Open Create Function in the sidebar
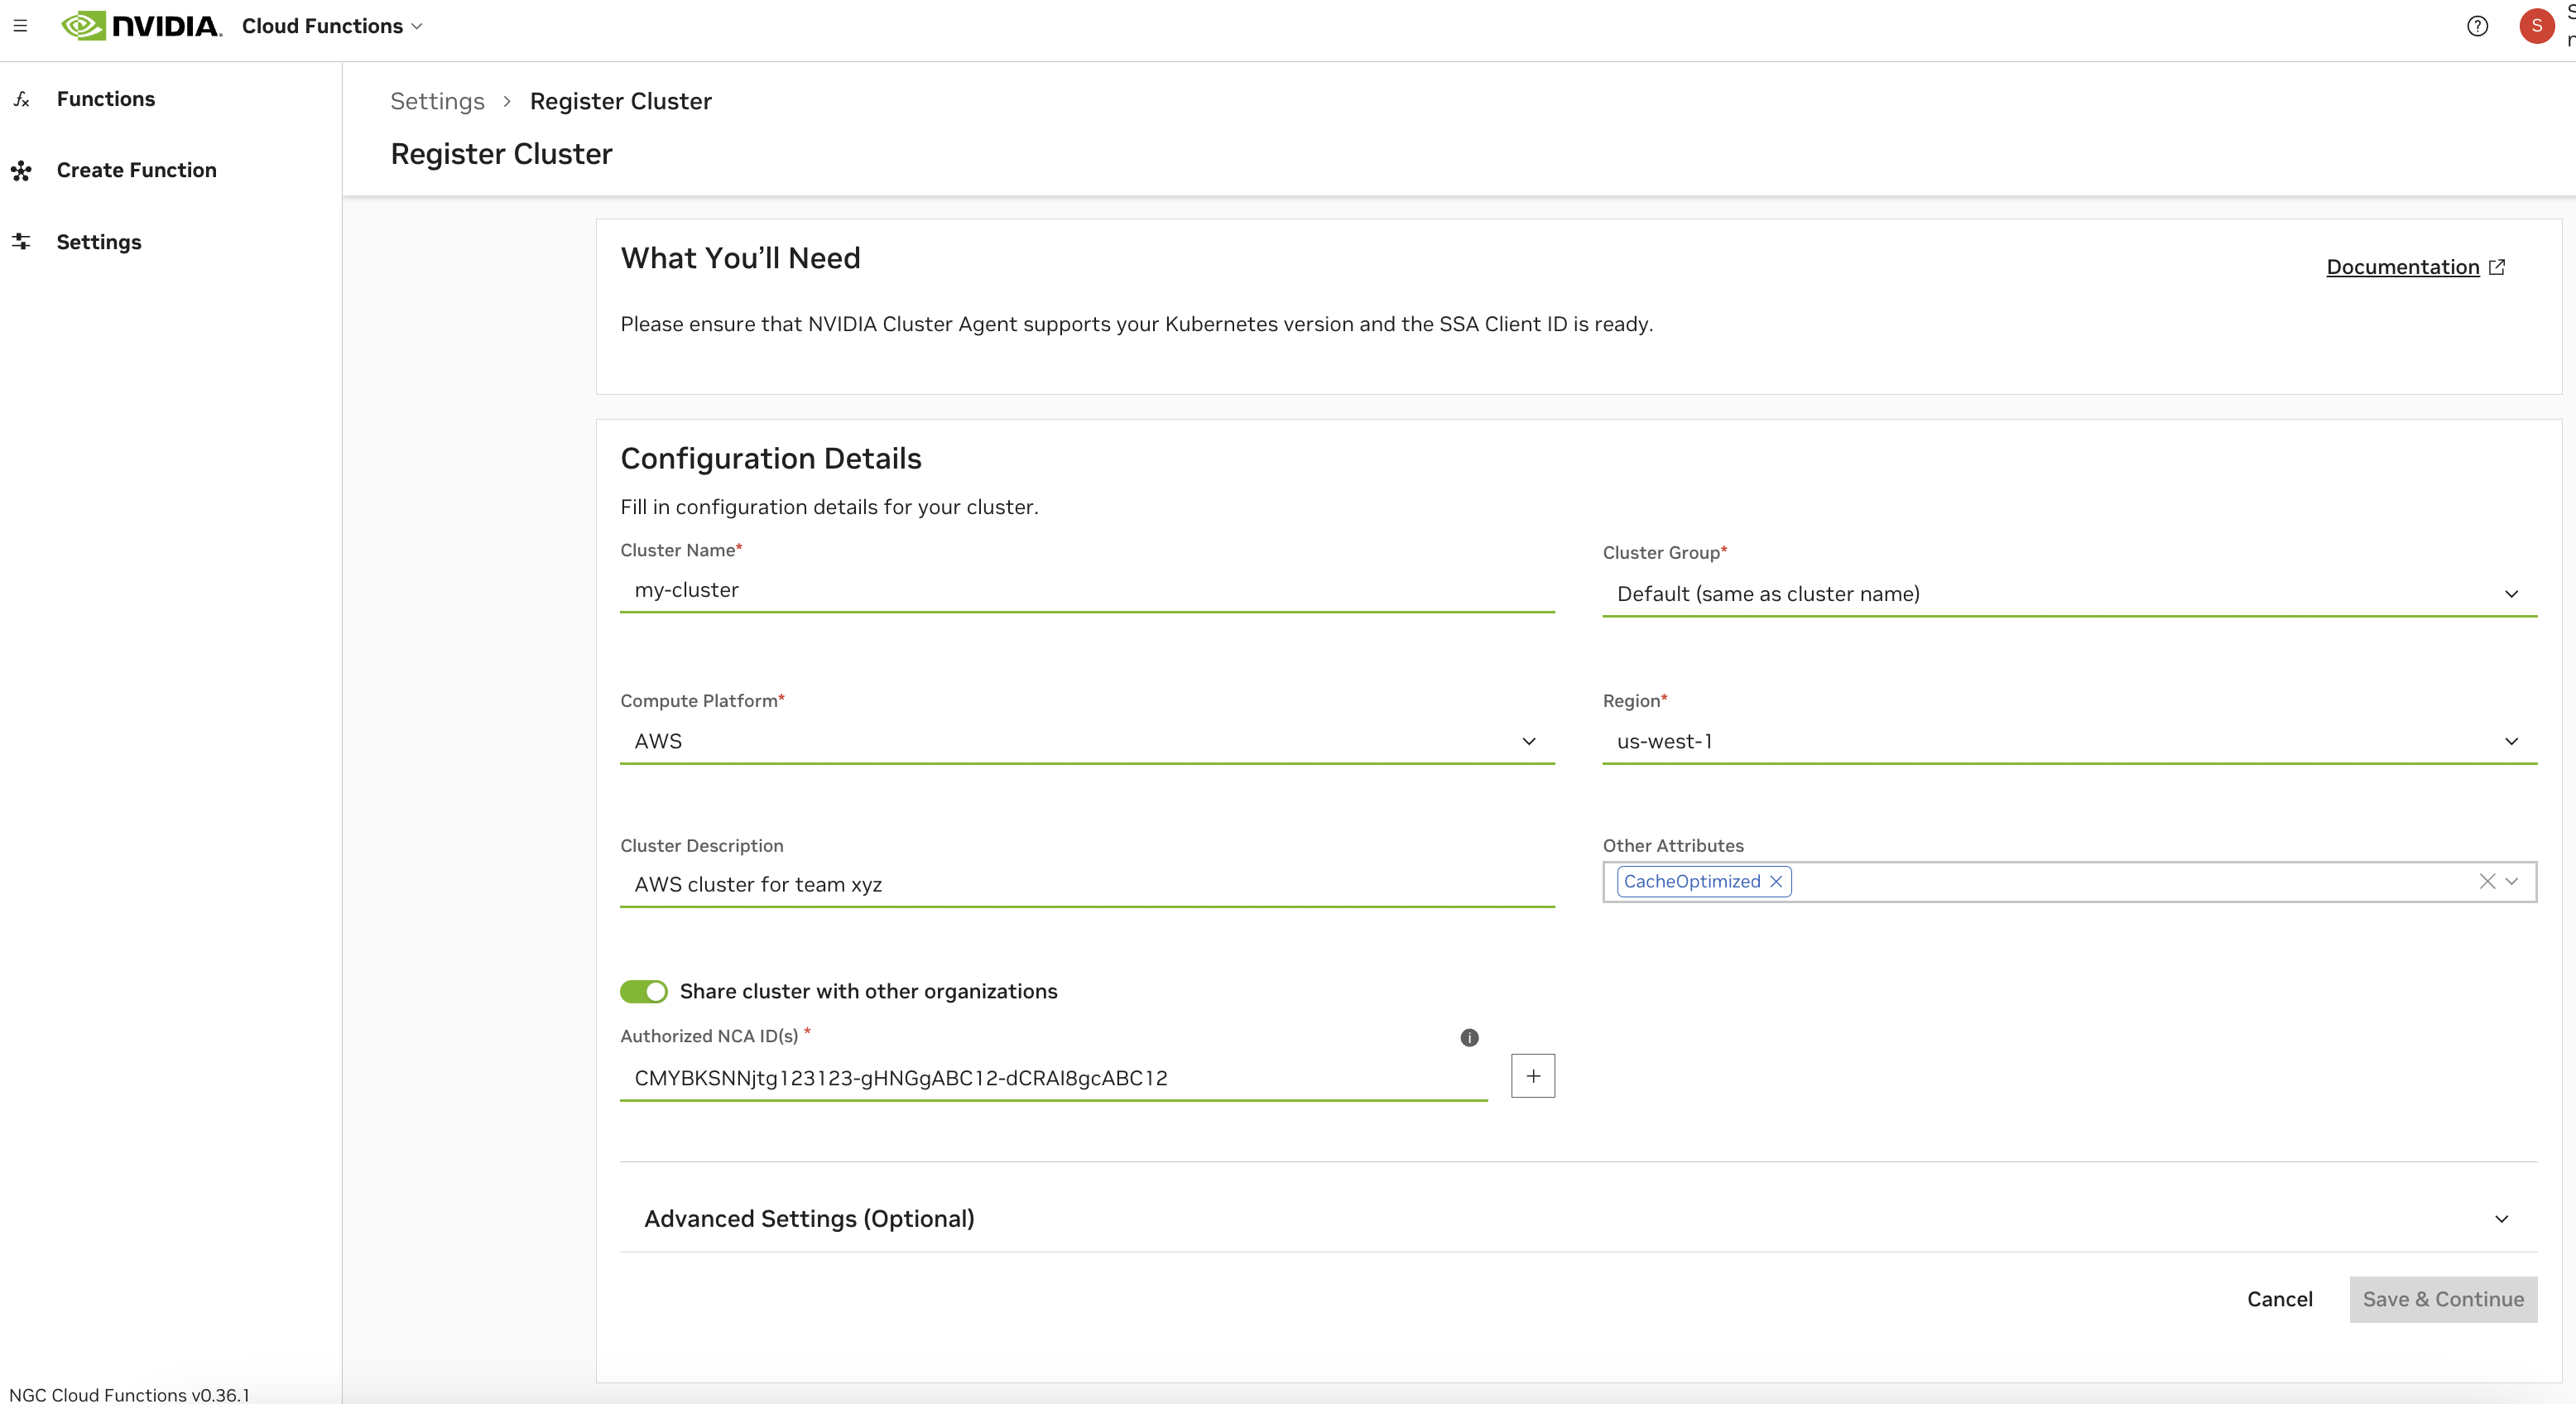Viewport: 2576px width, 1404px height. [136, 171]
